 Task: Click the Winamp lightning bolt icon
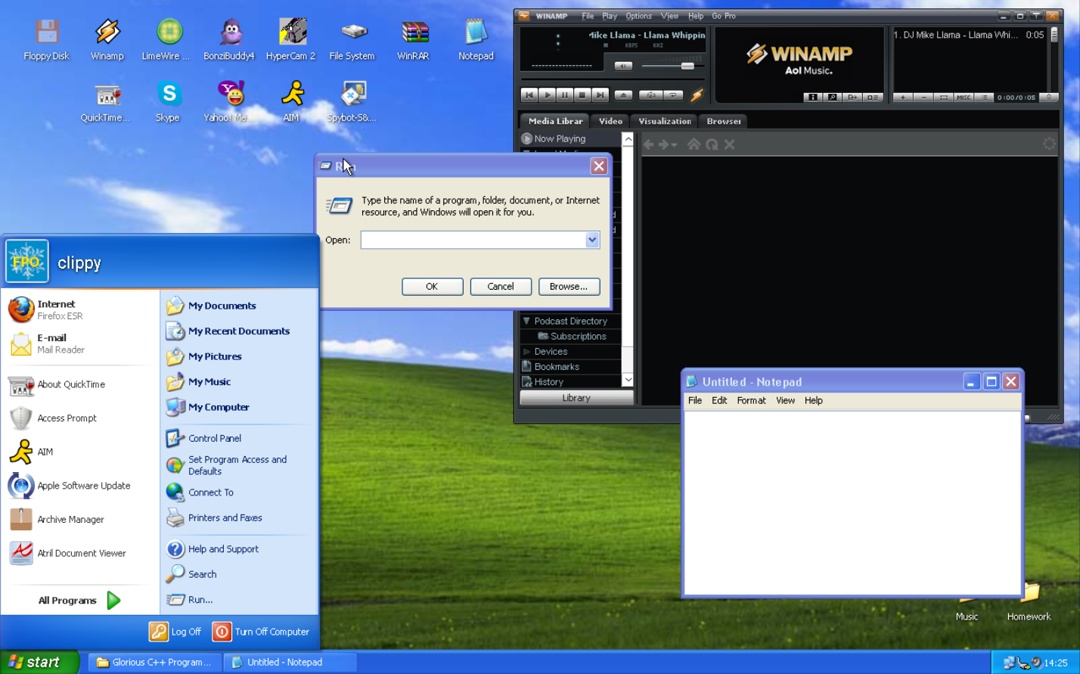(x=697, y=95)
